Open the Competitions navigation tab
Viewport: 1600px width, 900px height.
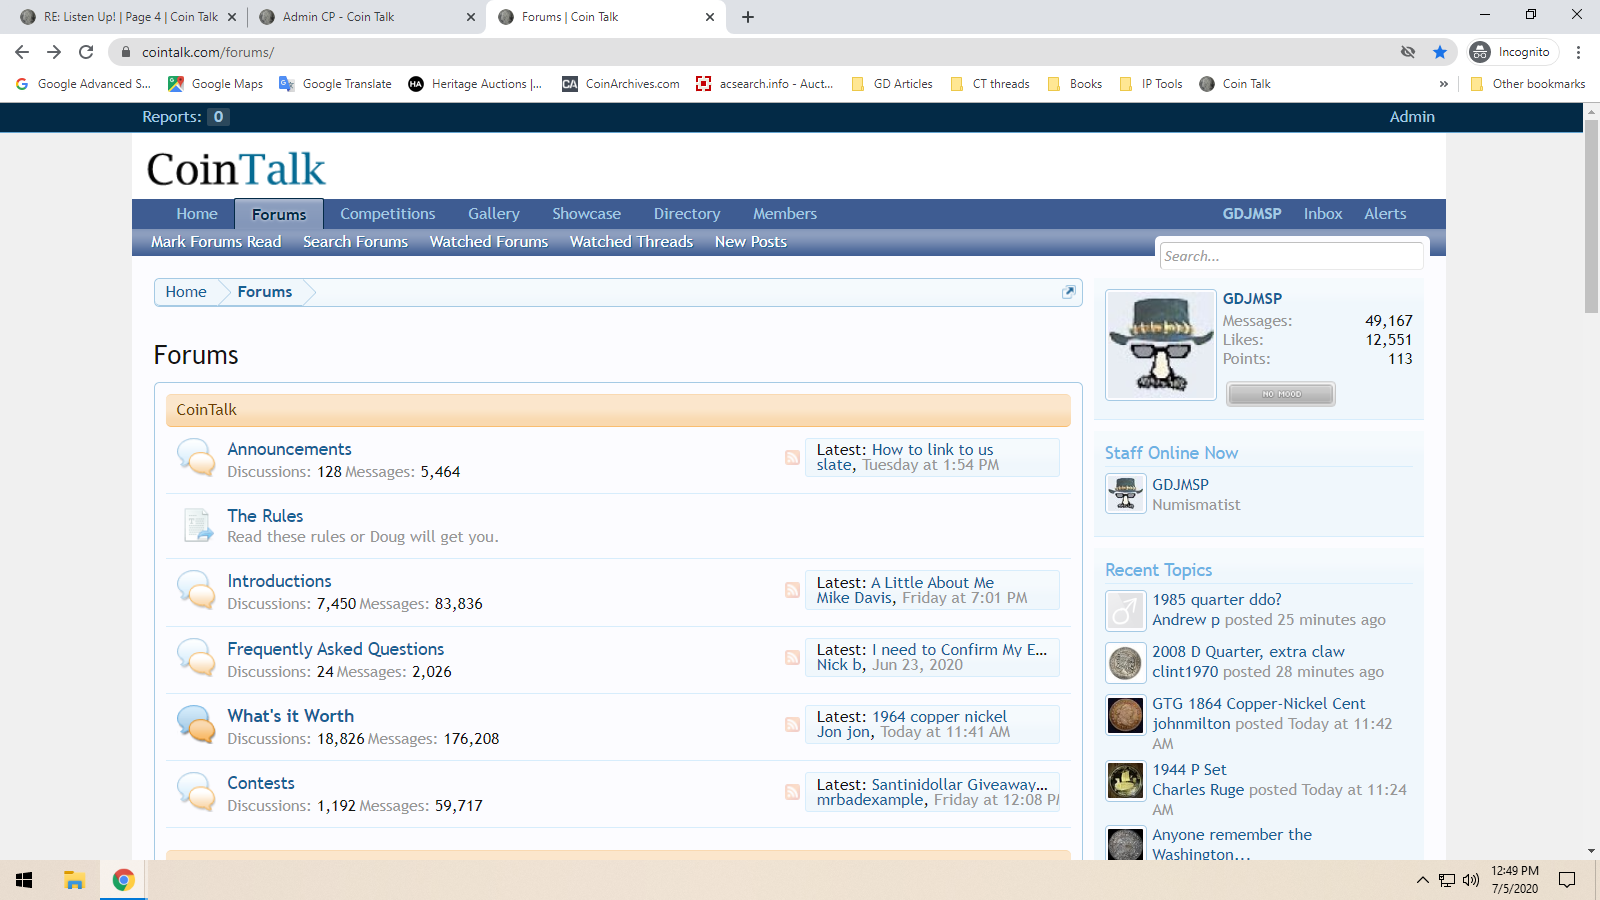pos(388,214)
